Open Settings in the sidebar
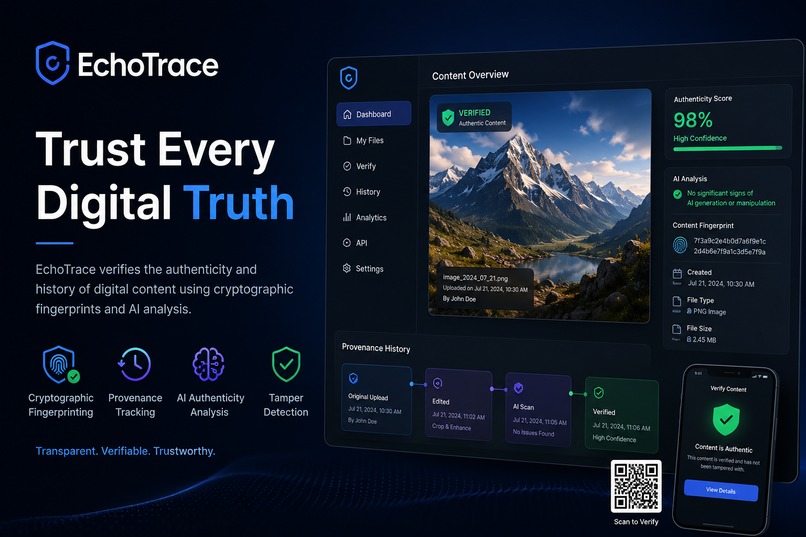 pos(370,268)
